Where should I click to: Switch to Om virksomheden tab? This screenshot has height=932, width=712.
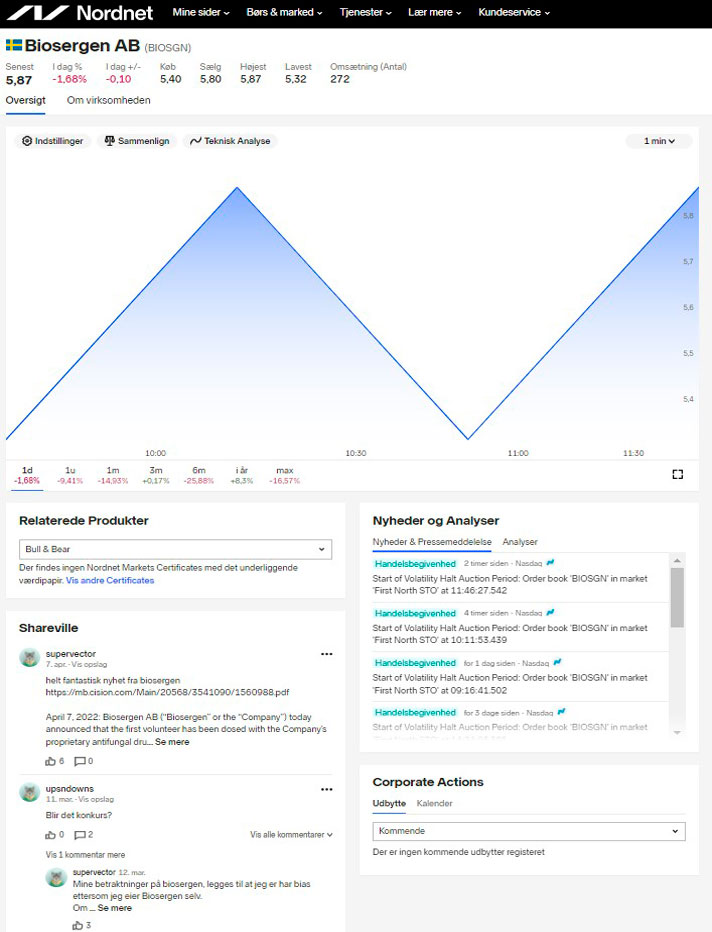click(109, 100)
